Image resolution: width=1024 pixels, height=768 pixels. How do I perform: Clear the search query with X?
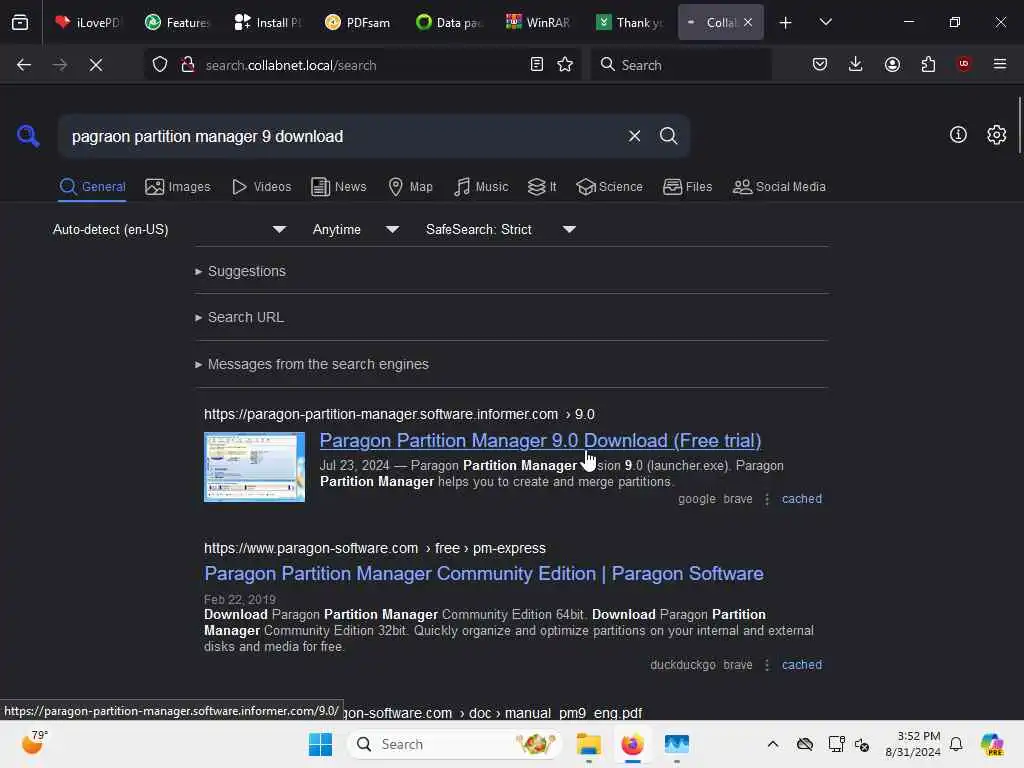(x=634, y=136)
